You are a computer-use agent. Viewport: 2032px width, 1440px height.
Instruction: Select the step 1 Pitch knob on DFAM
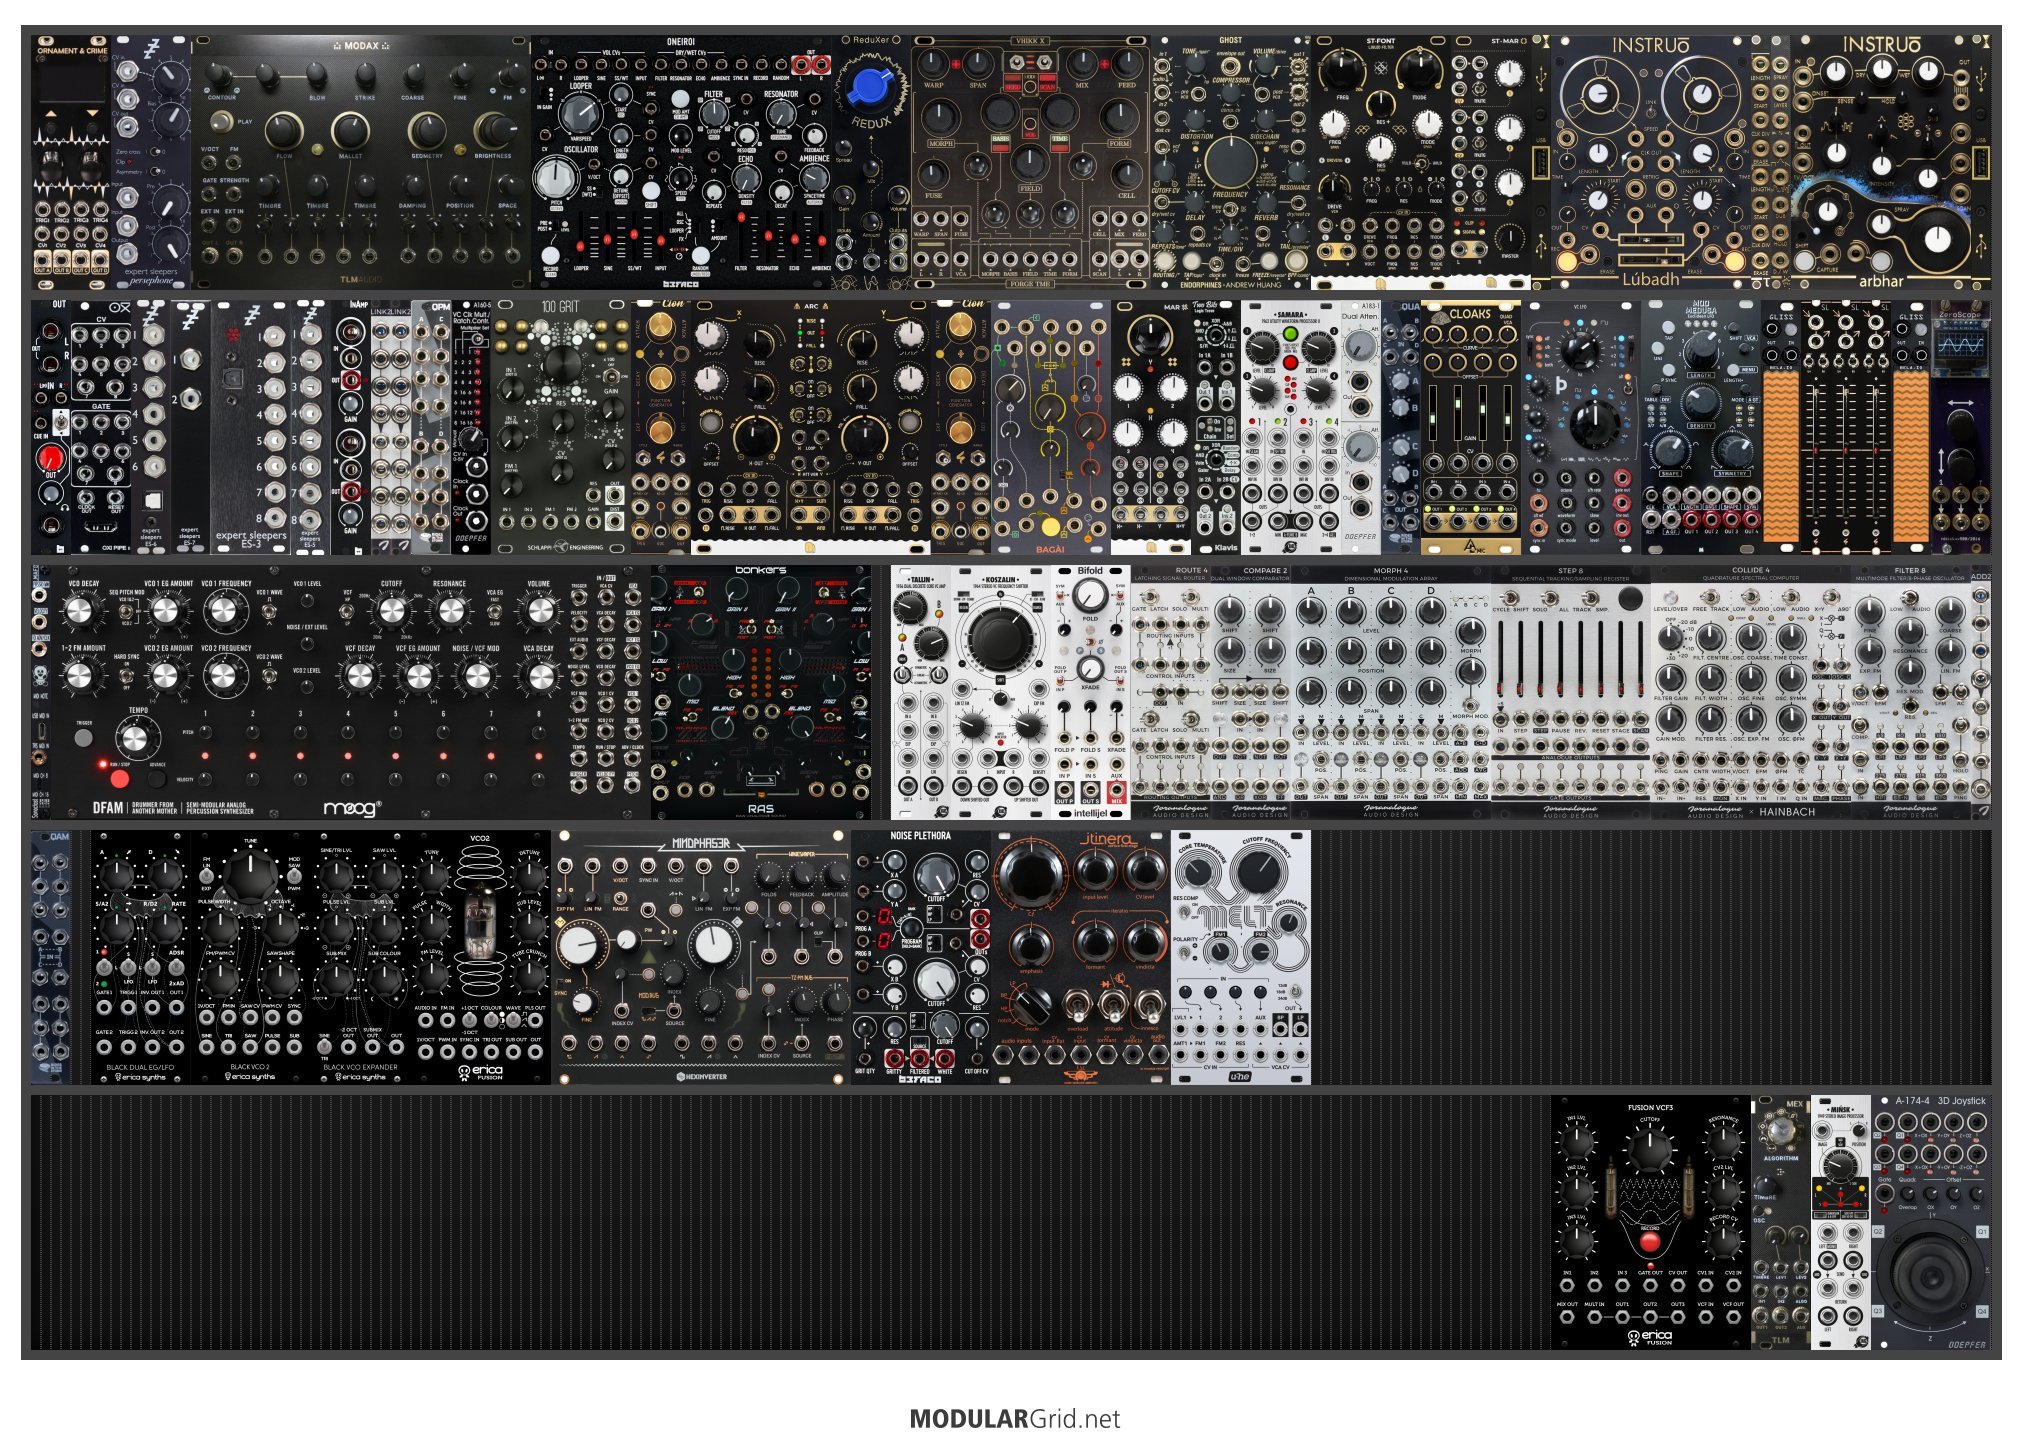[x=205, y=731]
